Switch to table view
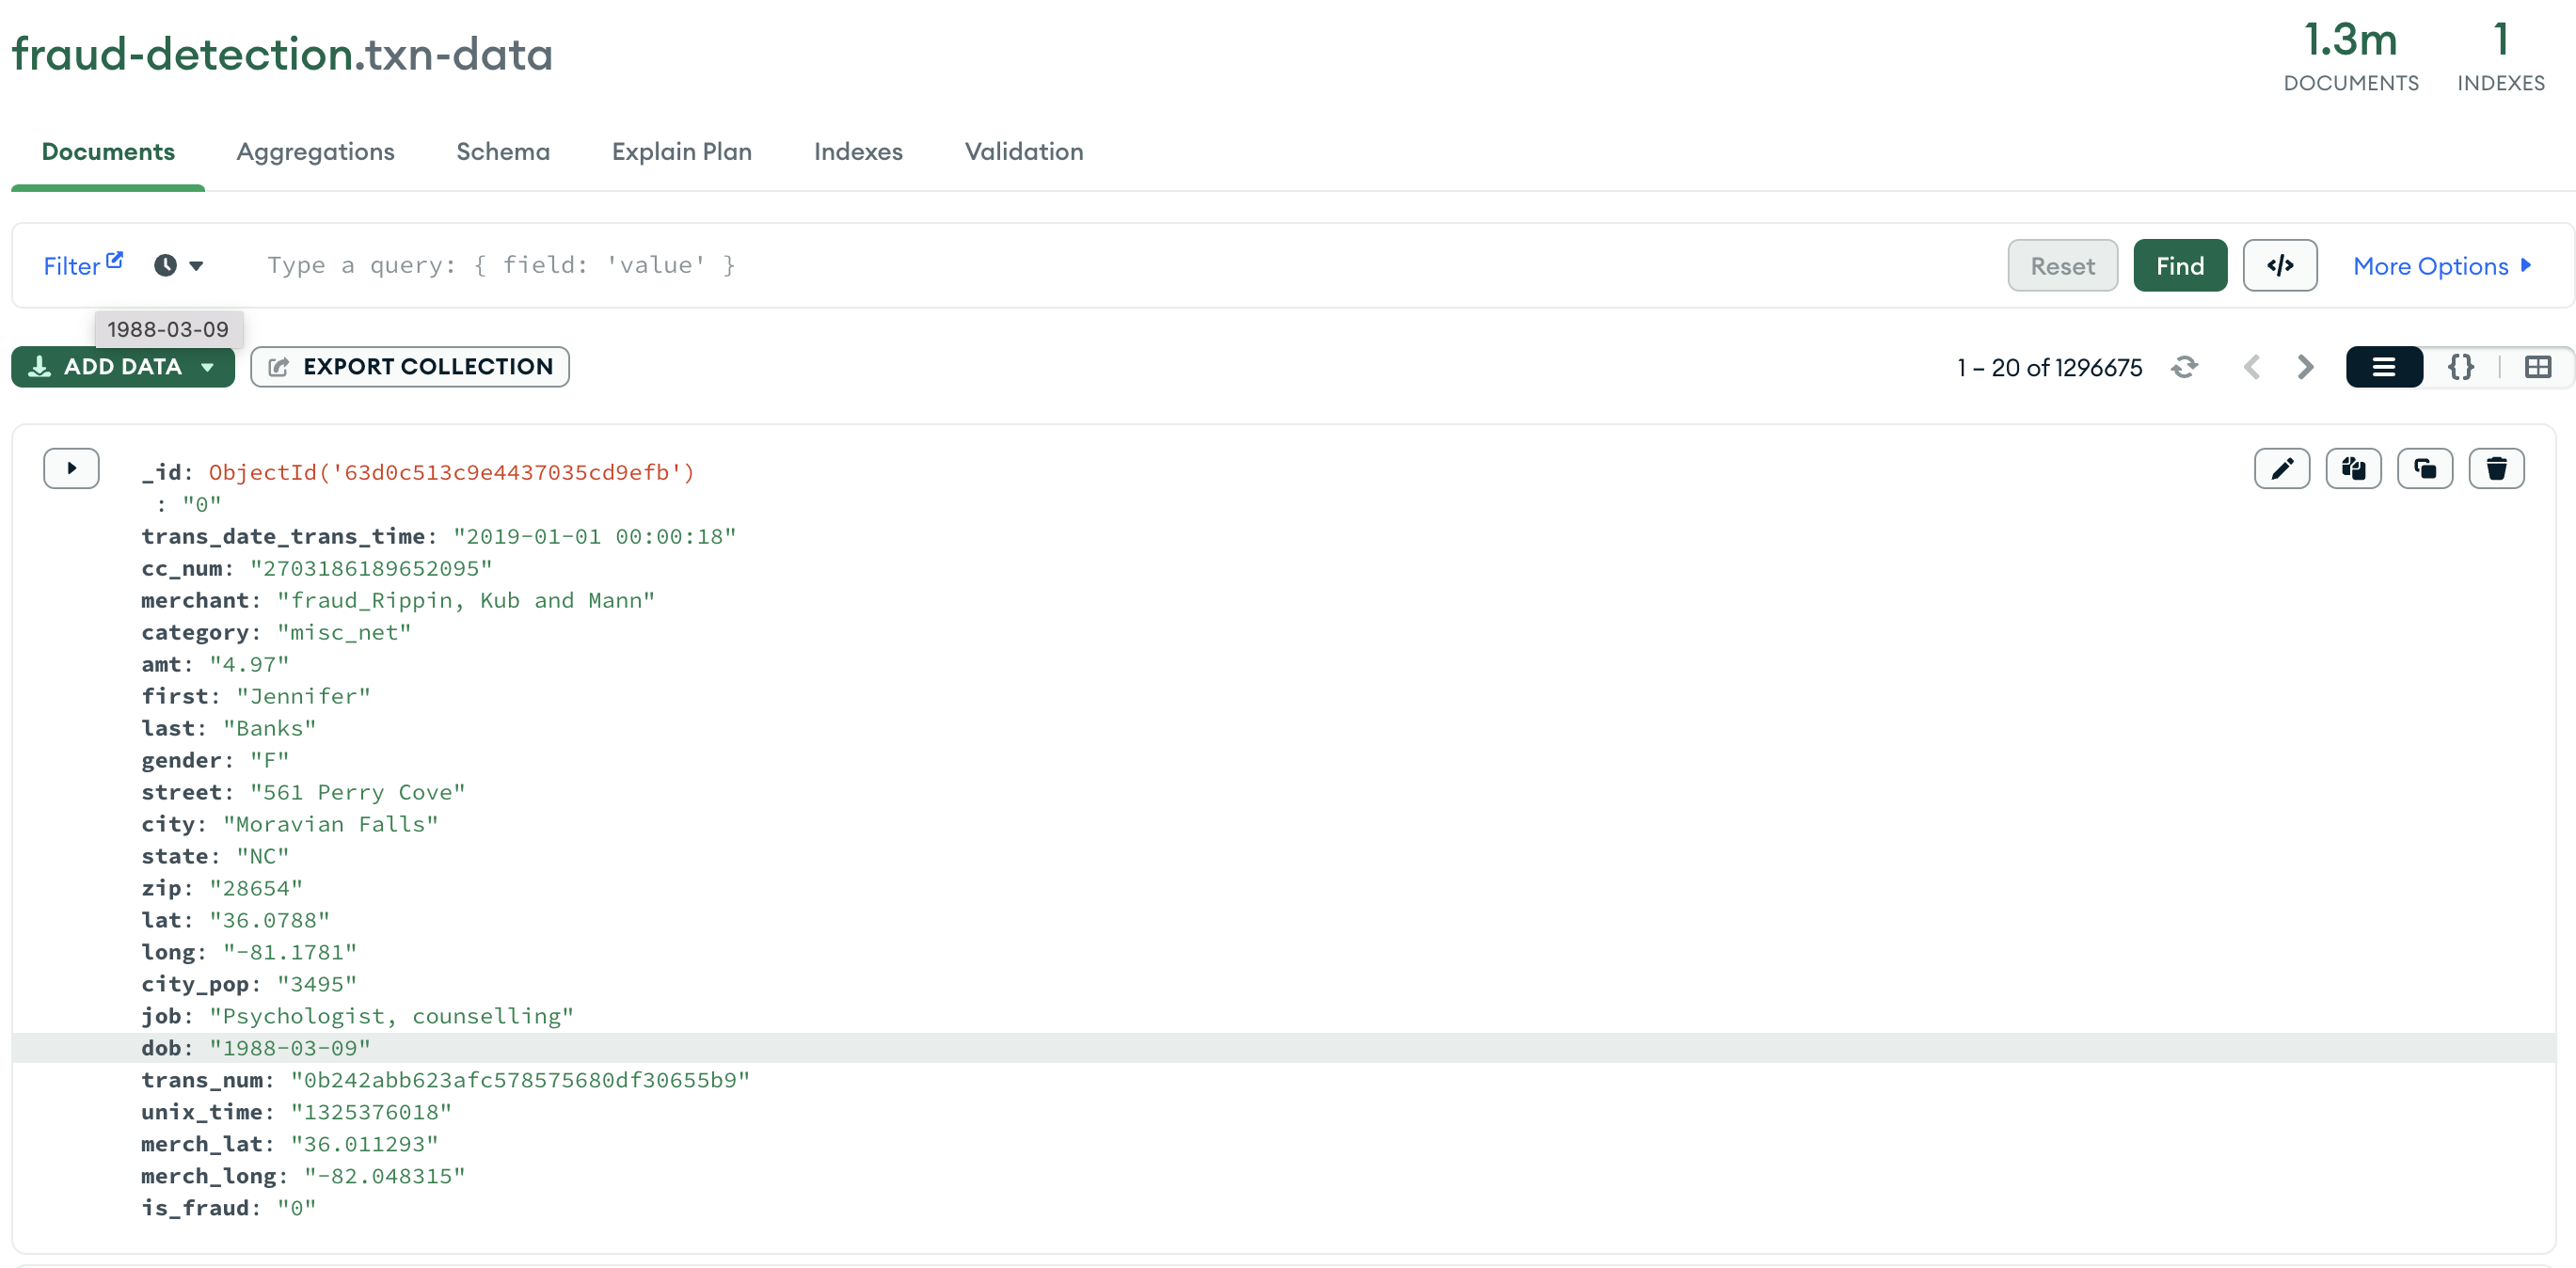The width and height of the screenshot is (2576, 1268). (x=2537, y=367)
